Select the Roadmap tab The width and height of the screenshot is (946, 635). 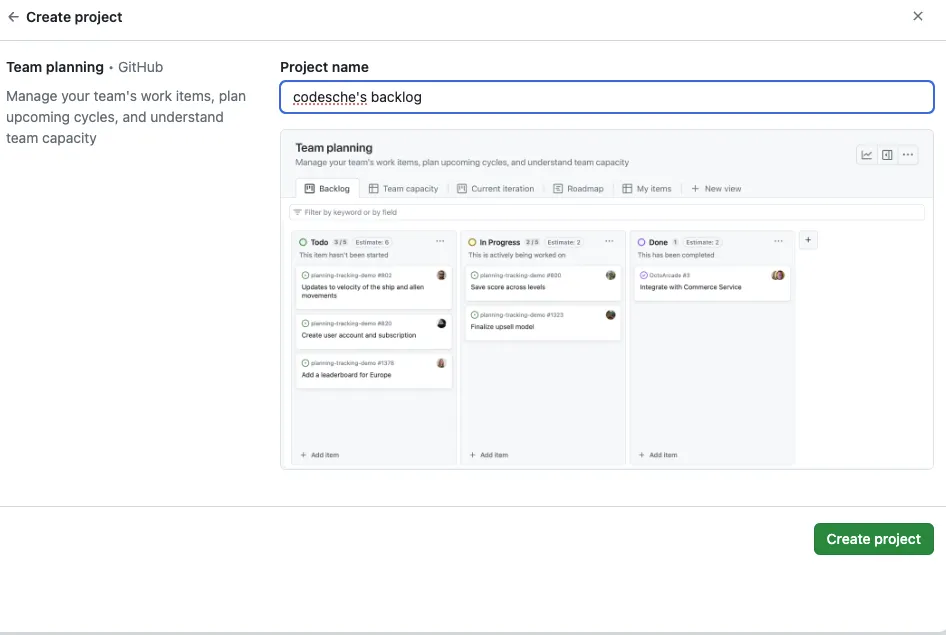tap(578, 188)
